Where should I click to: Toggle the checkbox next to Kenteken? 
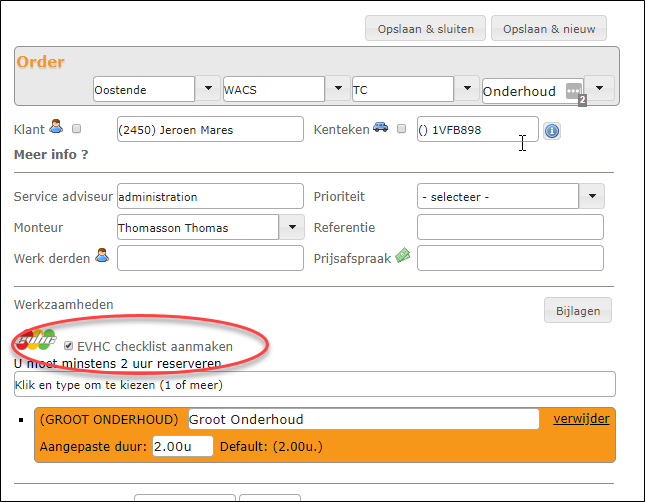[401, 129]
